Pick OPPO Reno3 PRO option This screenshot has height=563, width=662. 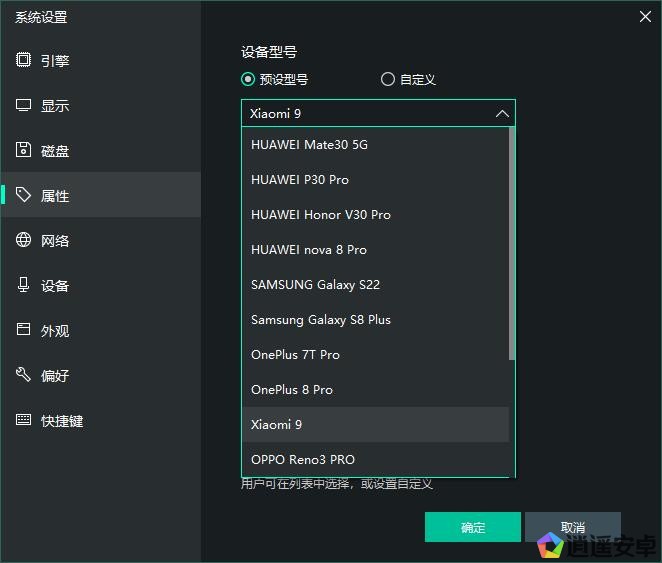[376, 460]
